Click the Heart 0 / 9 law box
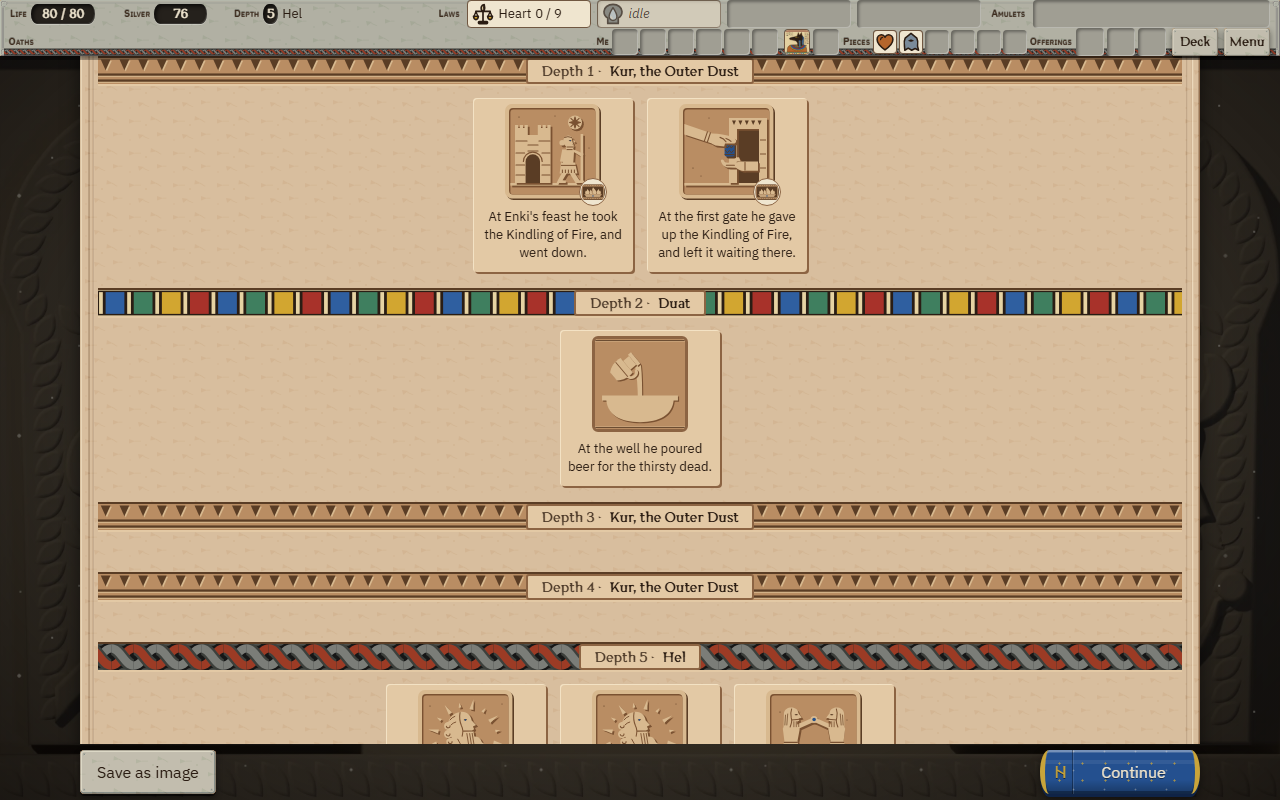1280x800 pixels. 529,14
